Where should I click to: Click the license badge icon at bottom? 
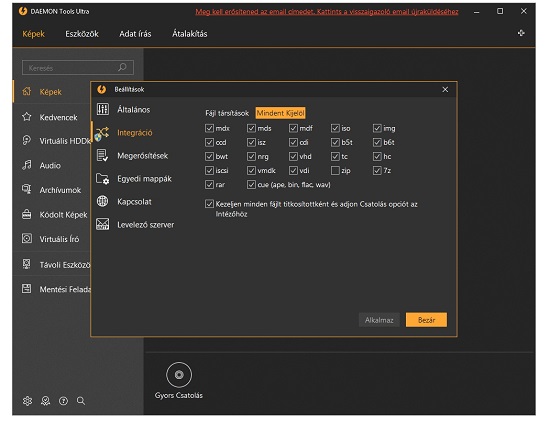coord(45,401)
